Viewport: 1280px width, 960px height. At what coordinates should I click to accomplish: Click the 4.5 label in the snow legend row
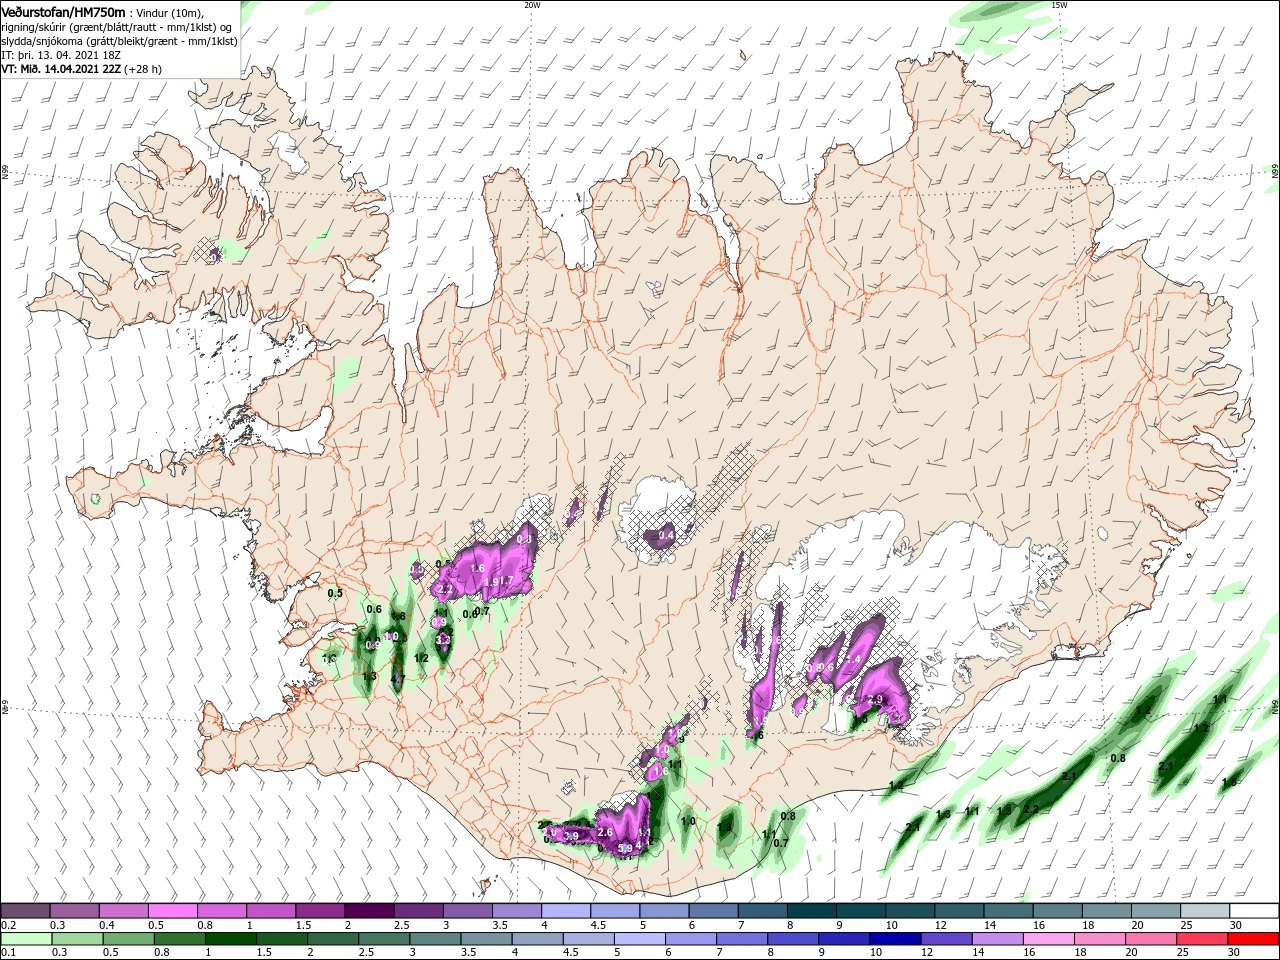[x=598, y=925]
